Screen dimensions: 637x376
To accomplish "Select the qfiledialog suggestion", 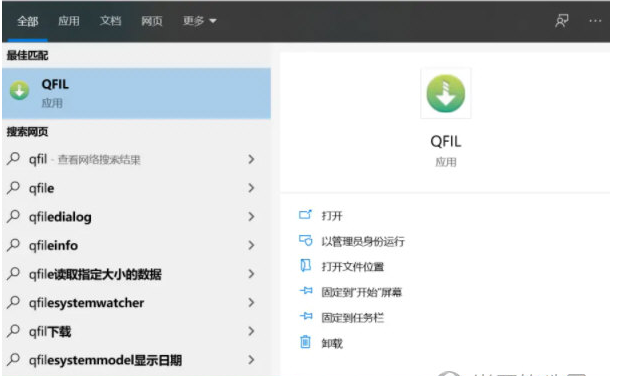I will (136, 217).
